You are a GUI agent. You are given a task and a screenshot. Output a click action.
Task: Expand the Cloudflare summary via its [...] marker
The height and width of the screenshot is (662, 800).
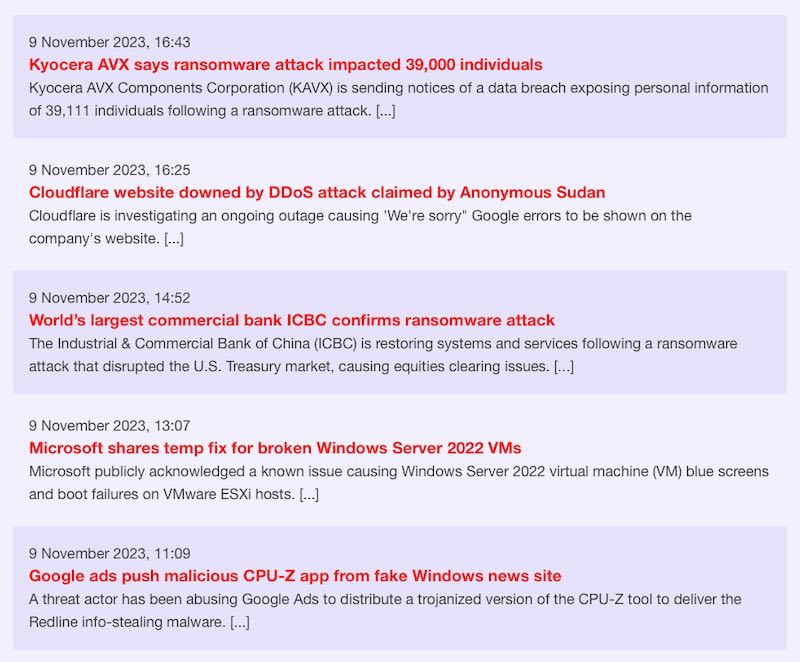[x=174, y=239]
